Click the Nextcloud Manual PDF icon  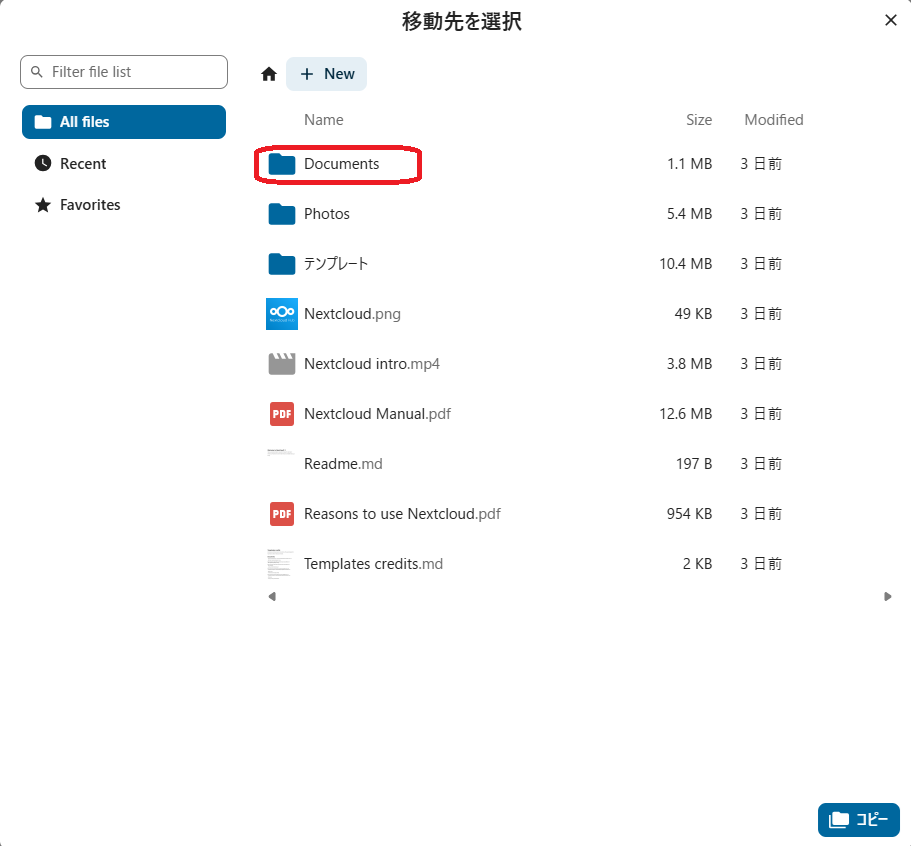(x=282, y=414)
